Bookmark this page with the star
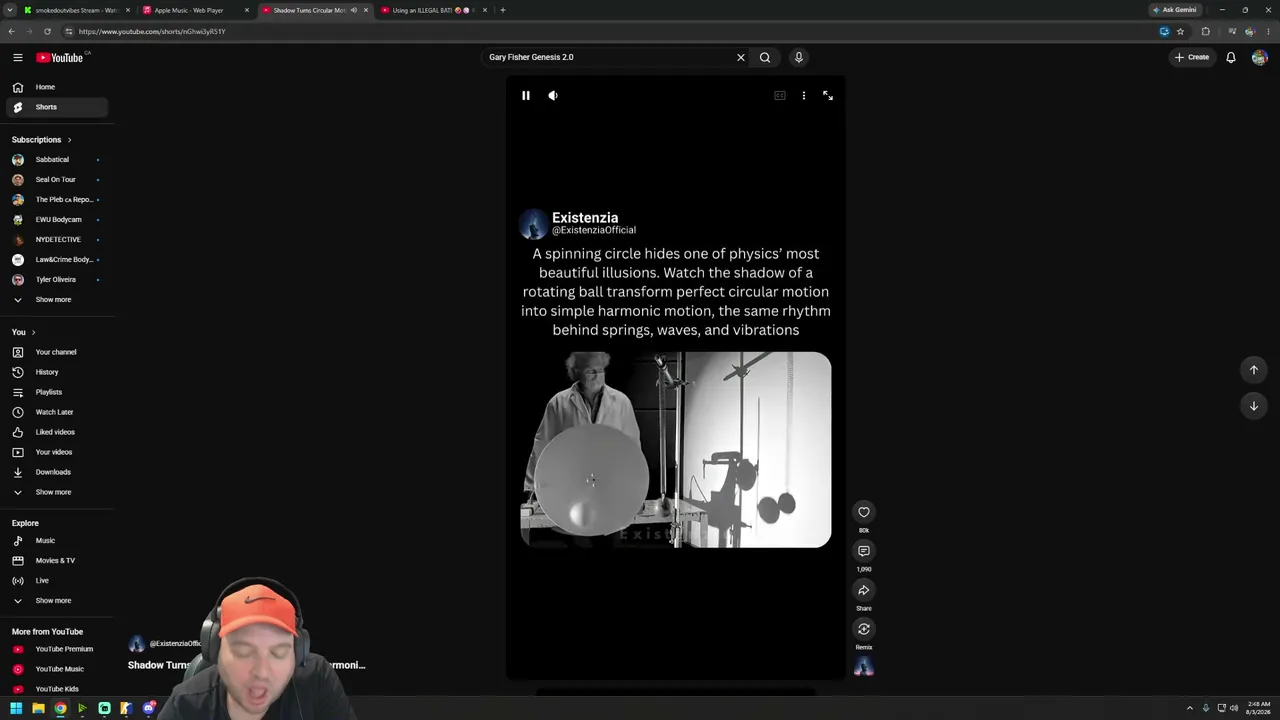 pyautogui.click(x=1180, y=31)
